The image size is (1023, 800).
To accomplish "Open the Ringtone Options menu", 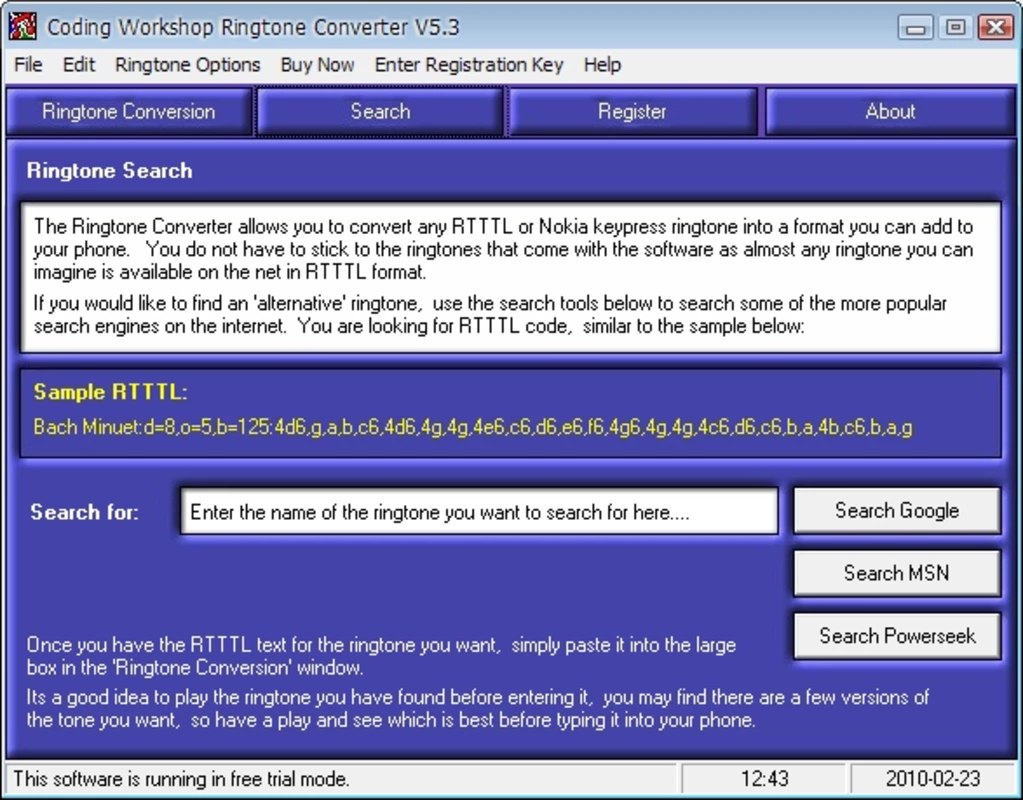I will pyautogui.click(x=187, y=65).
